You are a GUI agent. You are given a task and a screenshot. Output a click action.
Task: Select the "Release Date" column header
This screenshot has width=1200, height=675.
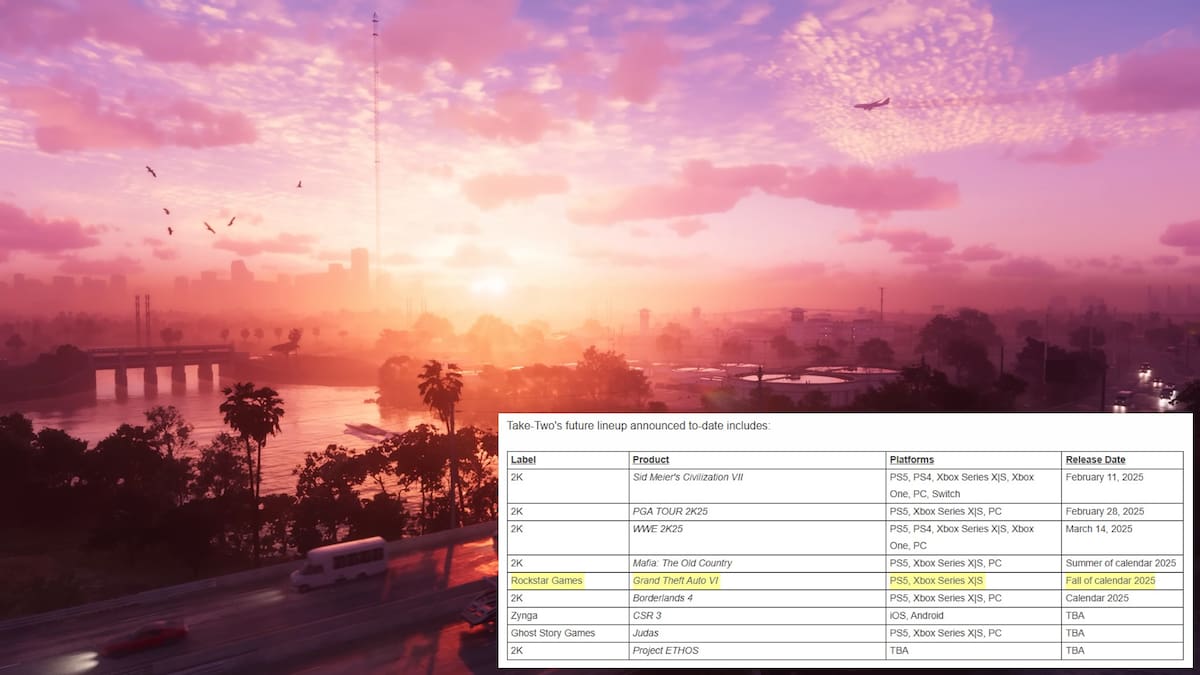click(x=1095, y=460)
